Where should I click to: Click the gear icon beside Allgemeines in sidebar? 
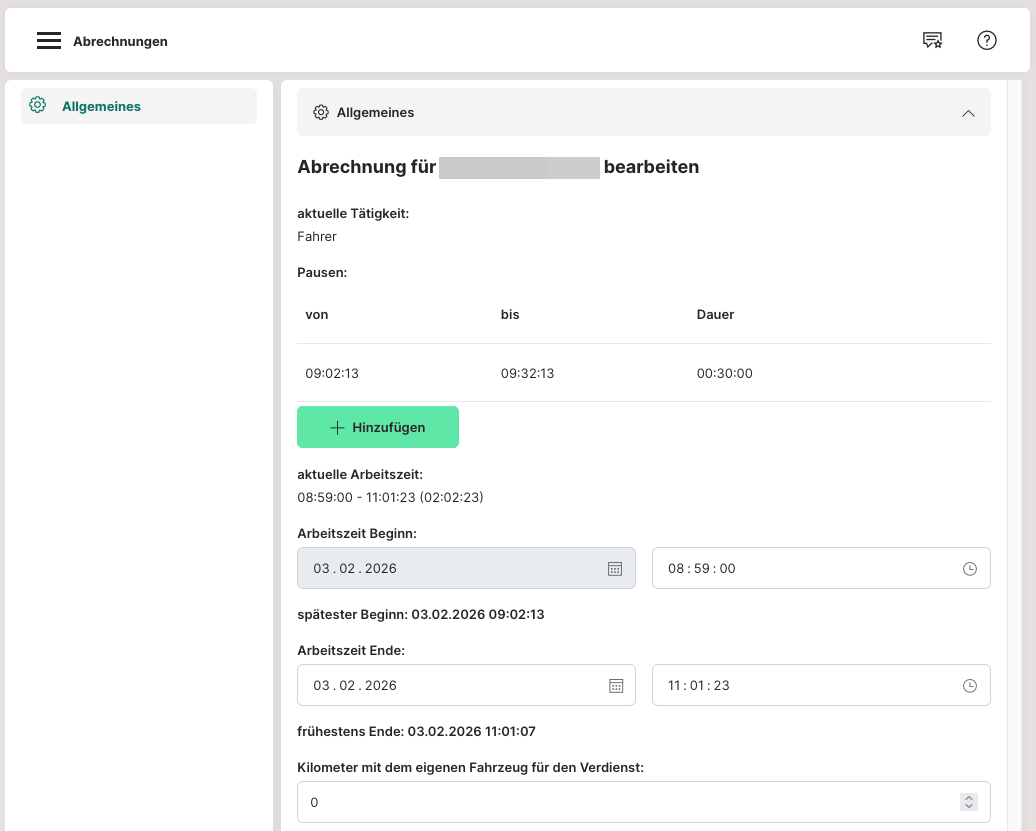tap(38, 105)
